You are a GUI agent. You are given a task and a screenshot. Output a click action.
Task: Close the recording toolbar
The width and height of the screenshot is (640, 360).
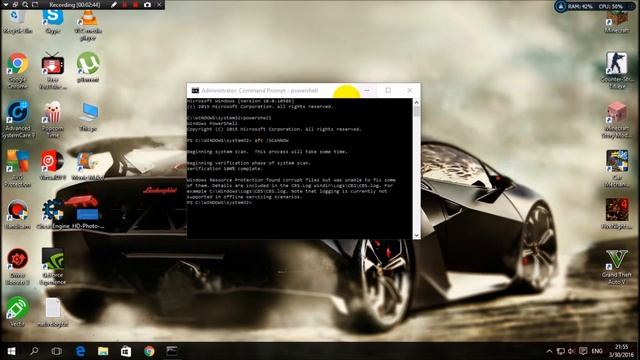pos(159,5)
